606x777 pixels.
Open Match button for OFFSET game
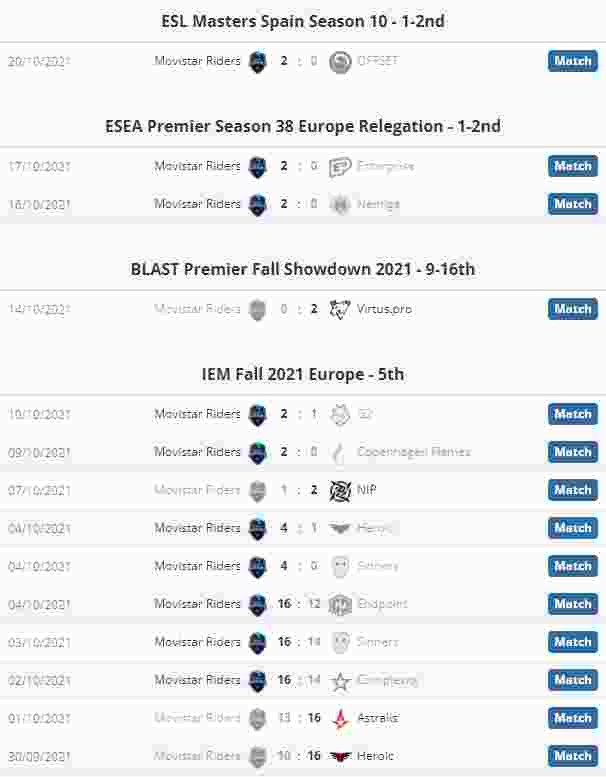coord(573,61)
